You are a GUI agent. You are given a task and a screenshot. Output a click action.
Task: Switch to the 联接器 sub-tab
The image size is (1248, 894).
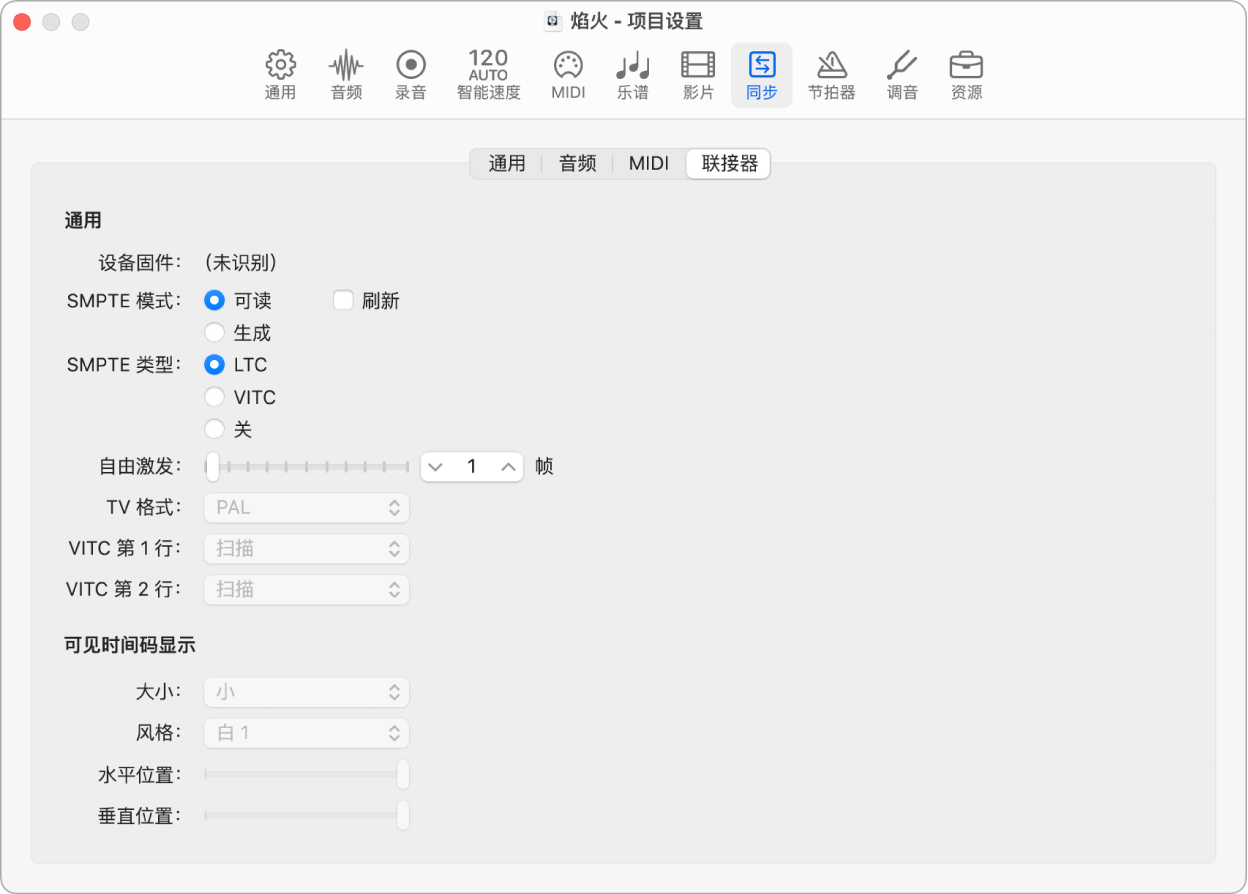coord(729,163)
